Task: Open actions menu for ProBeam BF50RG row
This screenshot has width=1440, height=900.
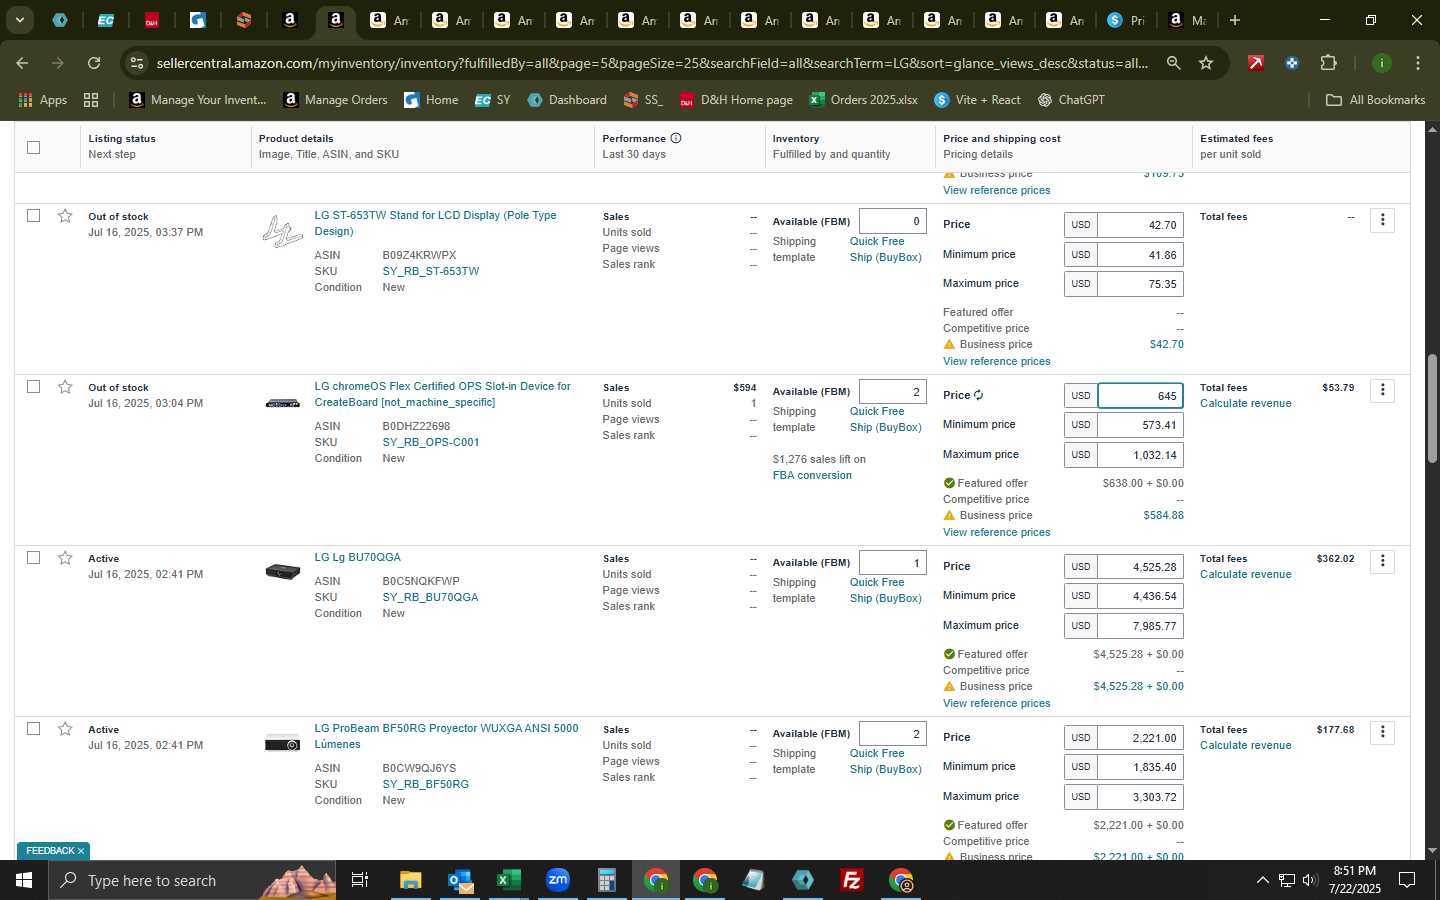Action: point(1382,732)
